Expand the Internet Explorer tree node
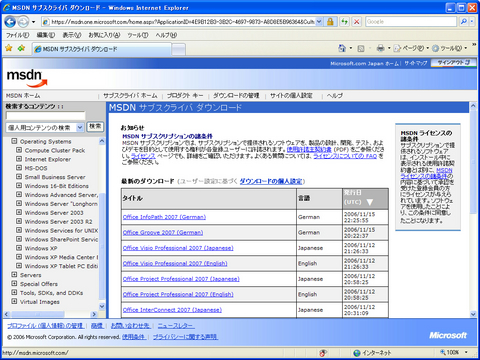 click(19, 159)
